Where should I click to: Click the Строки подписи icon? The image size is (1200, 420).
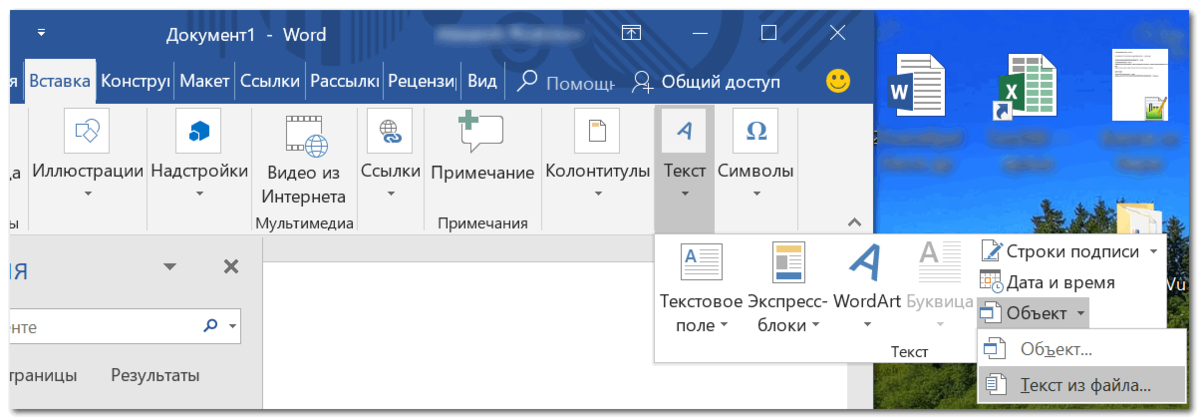(x=992, y=251)
